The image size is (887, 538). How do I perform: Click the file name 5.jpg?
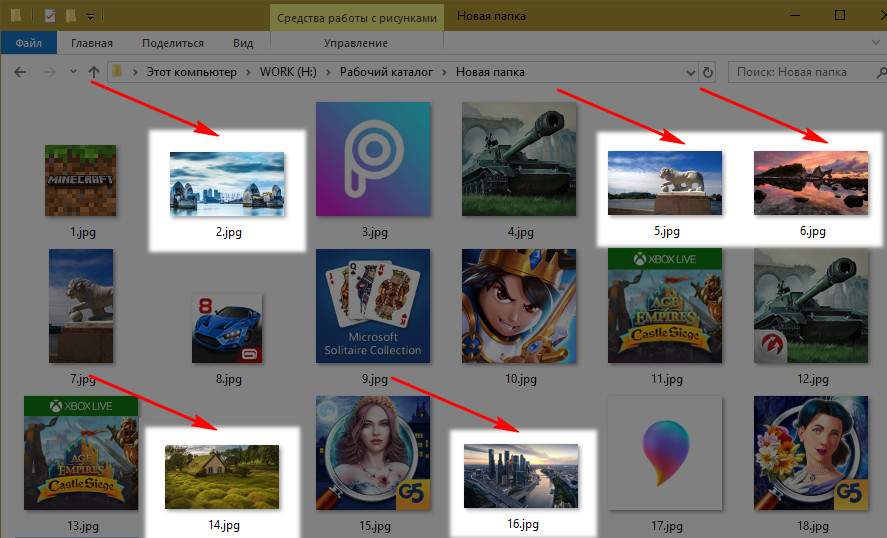pyautogui.click(x=666, y=231)
